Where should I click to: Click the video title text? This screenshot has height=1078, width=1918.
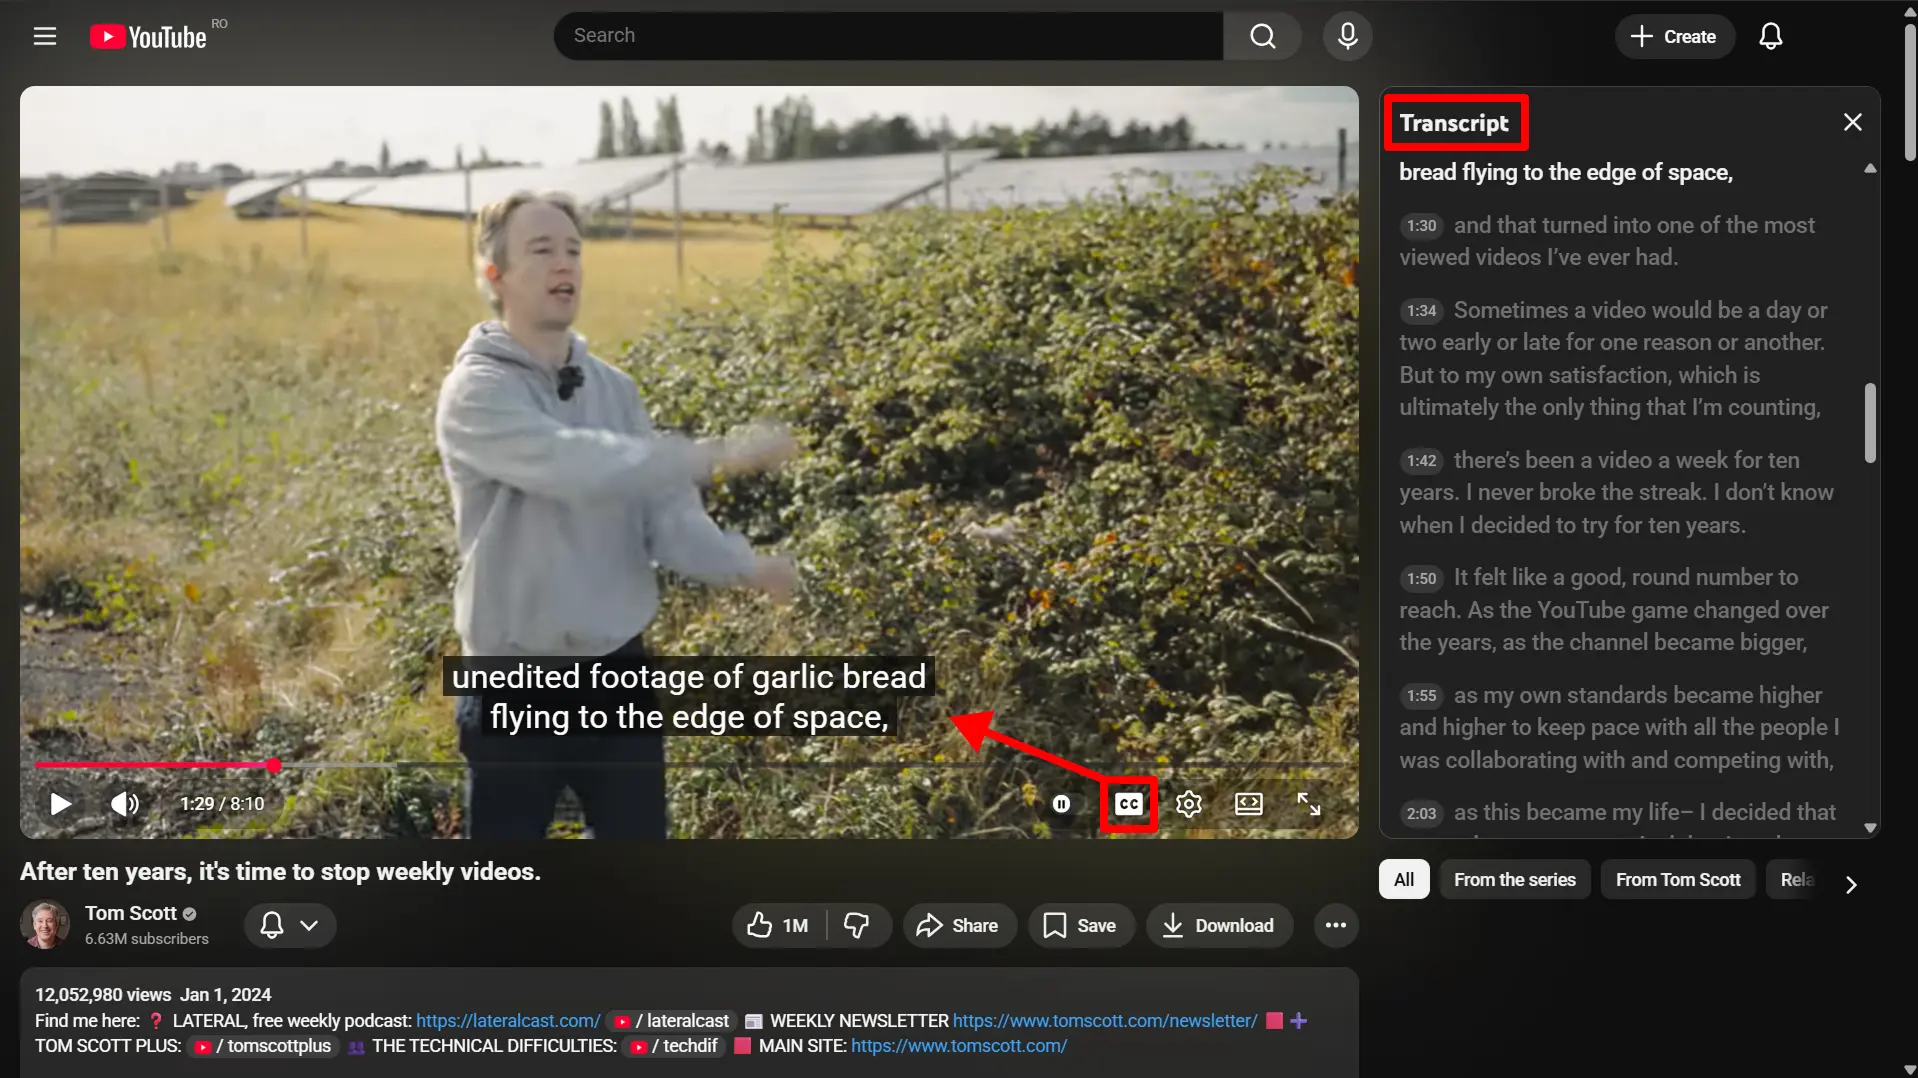click(x=280, y=872)
